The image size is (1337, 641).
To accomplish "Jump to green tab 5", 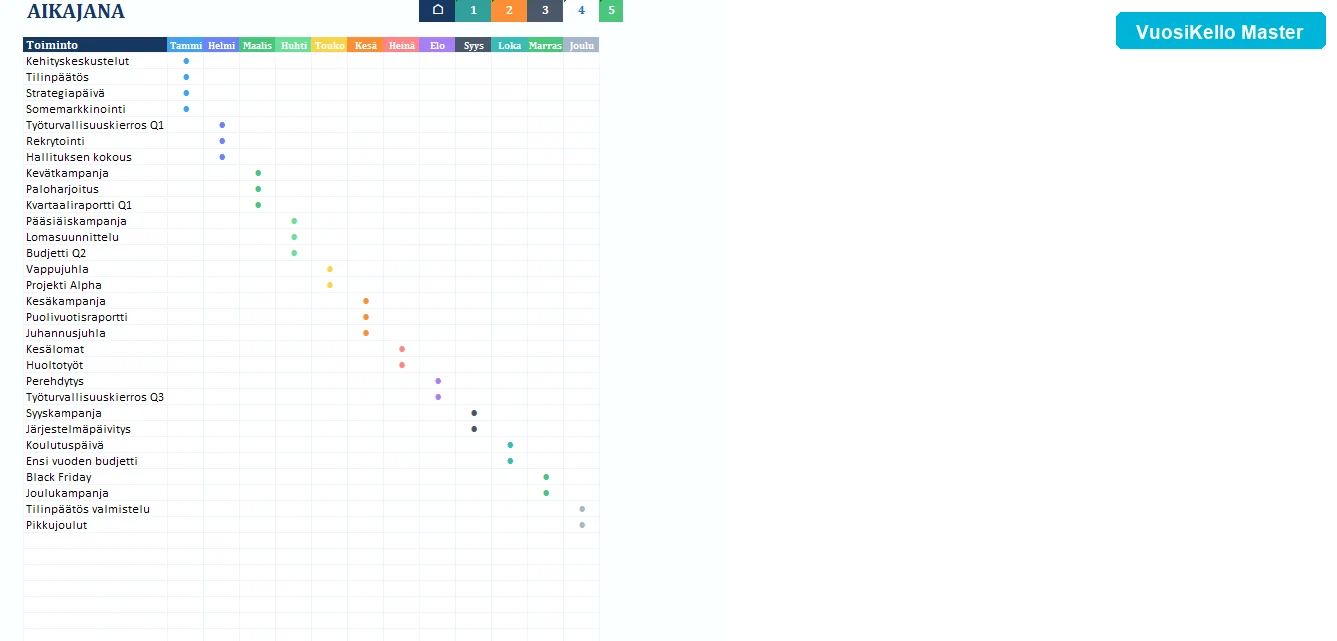I will coord(611,11).
